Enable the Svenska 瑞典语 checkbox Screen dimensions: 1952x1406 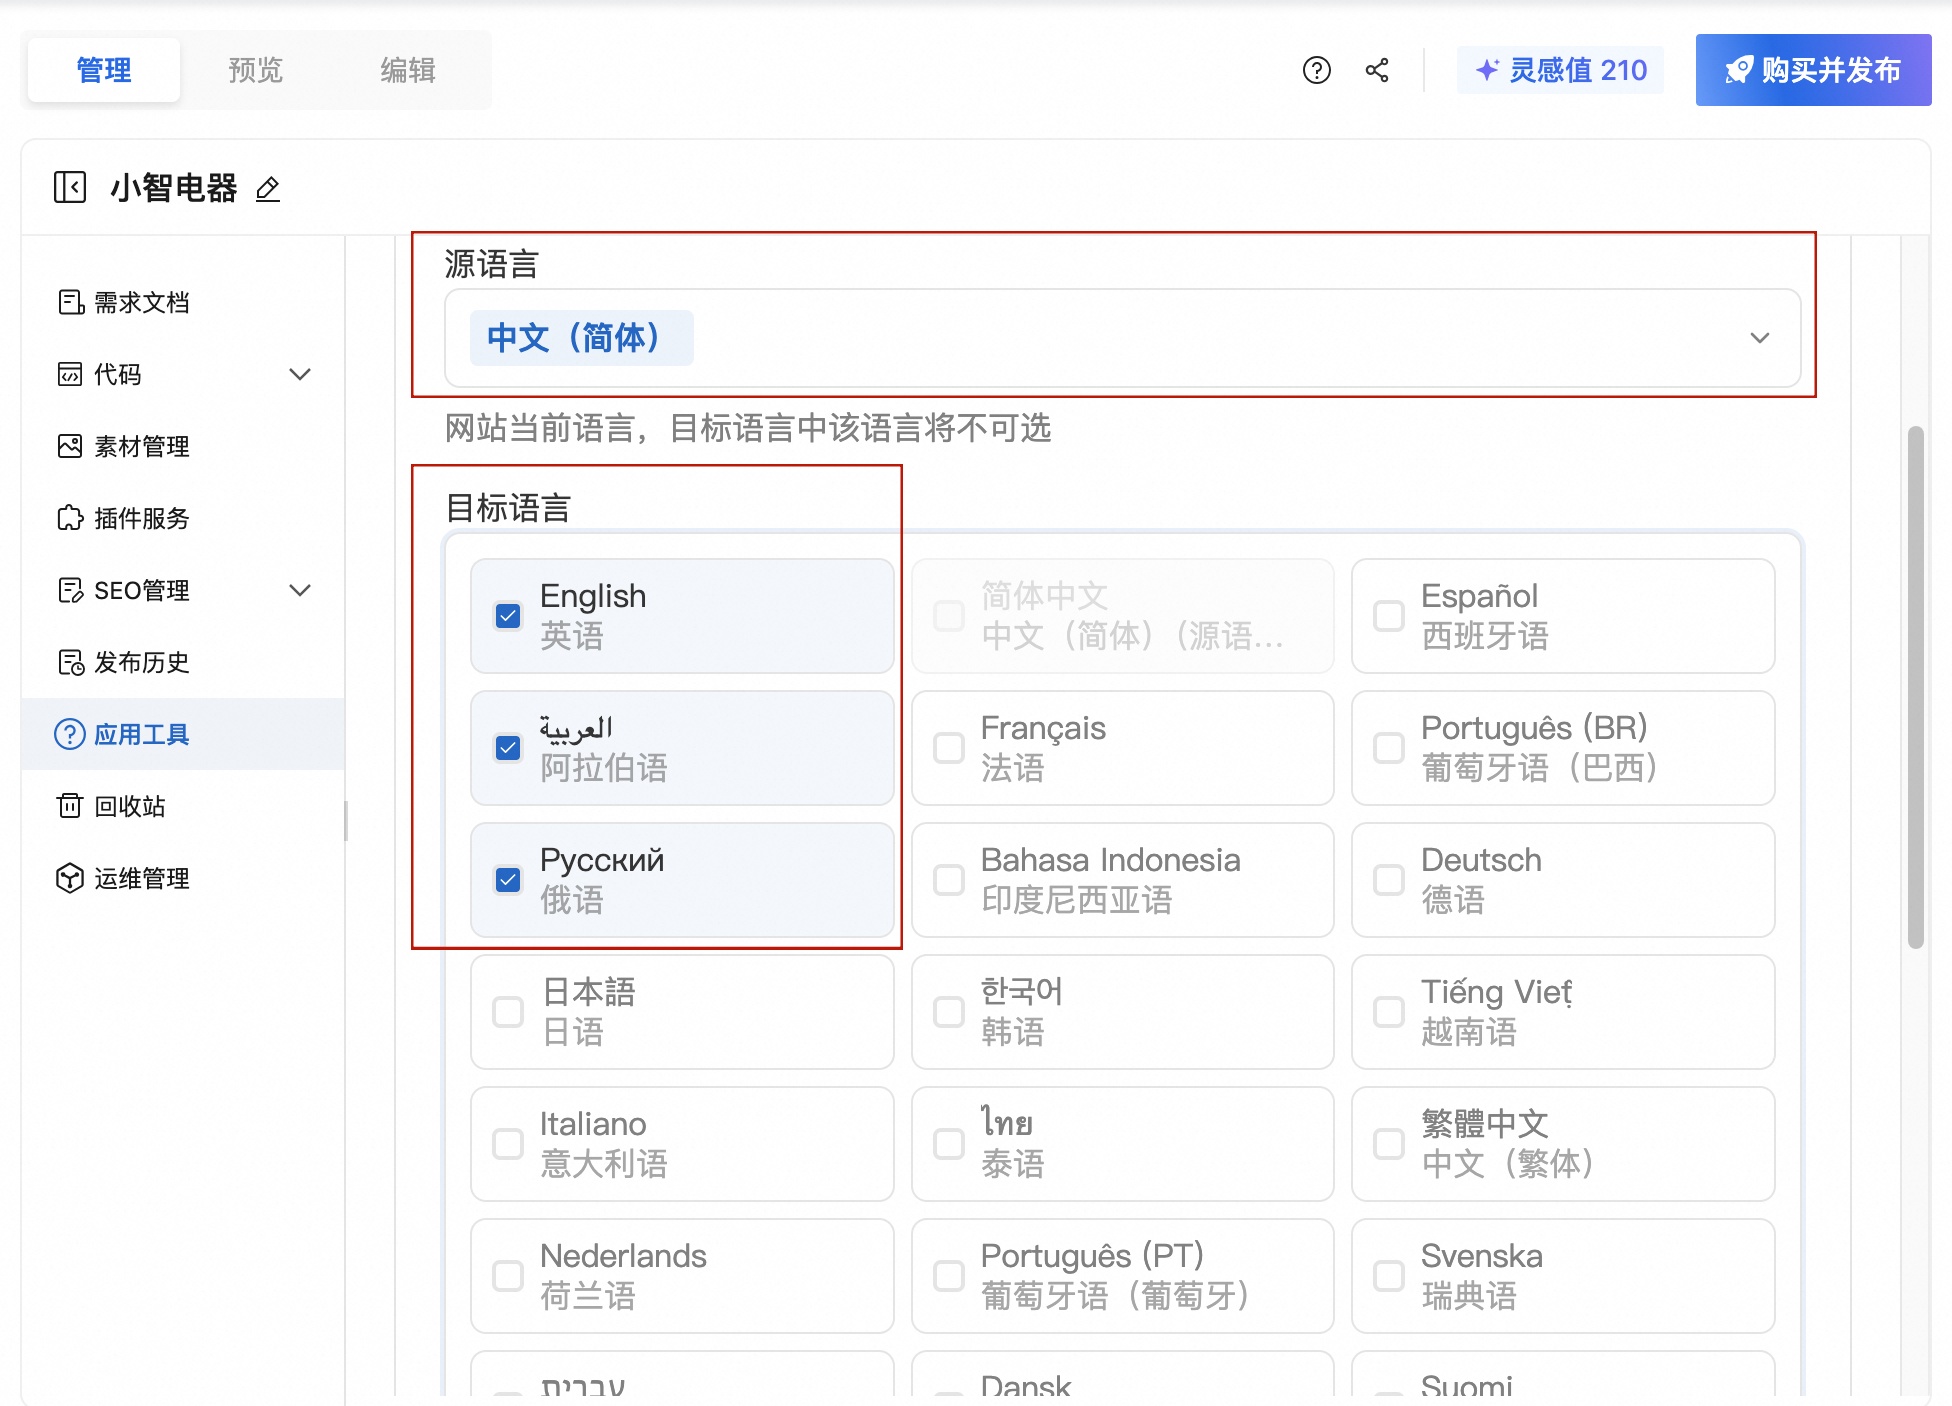tap(1389, 1276)
